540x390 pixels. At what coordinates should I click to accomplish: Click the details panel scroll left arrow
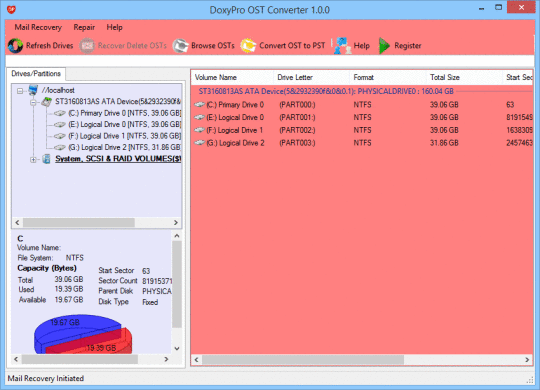(16, 359)
